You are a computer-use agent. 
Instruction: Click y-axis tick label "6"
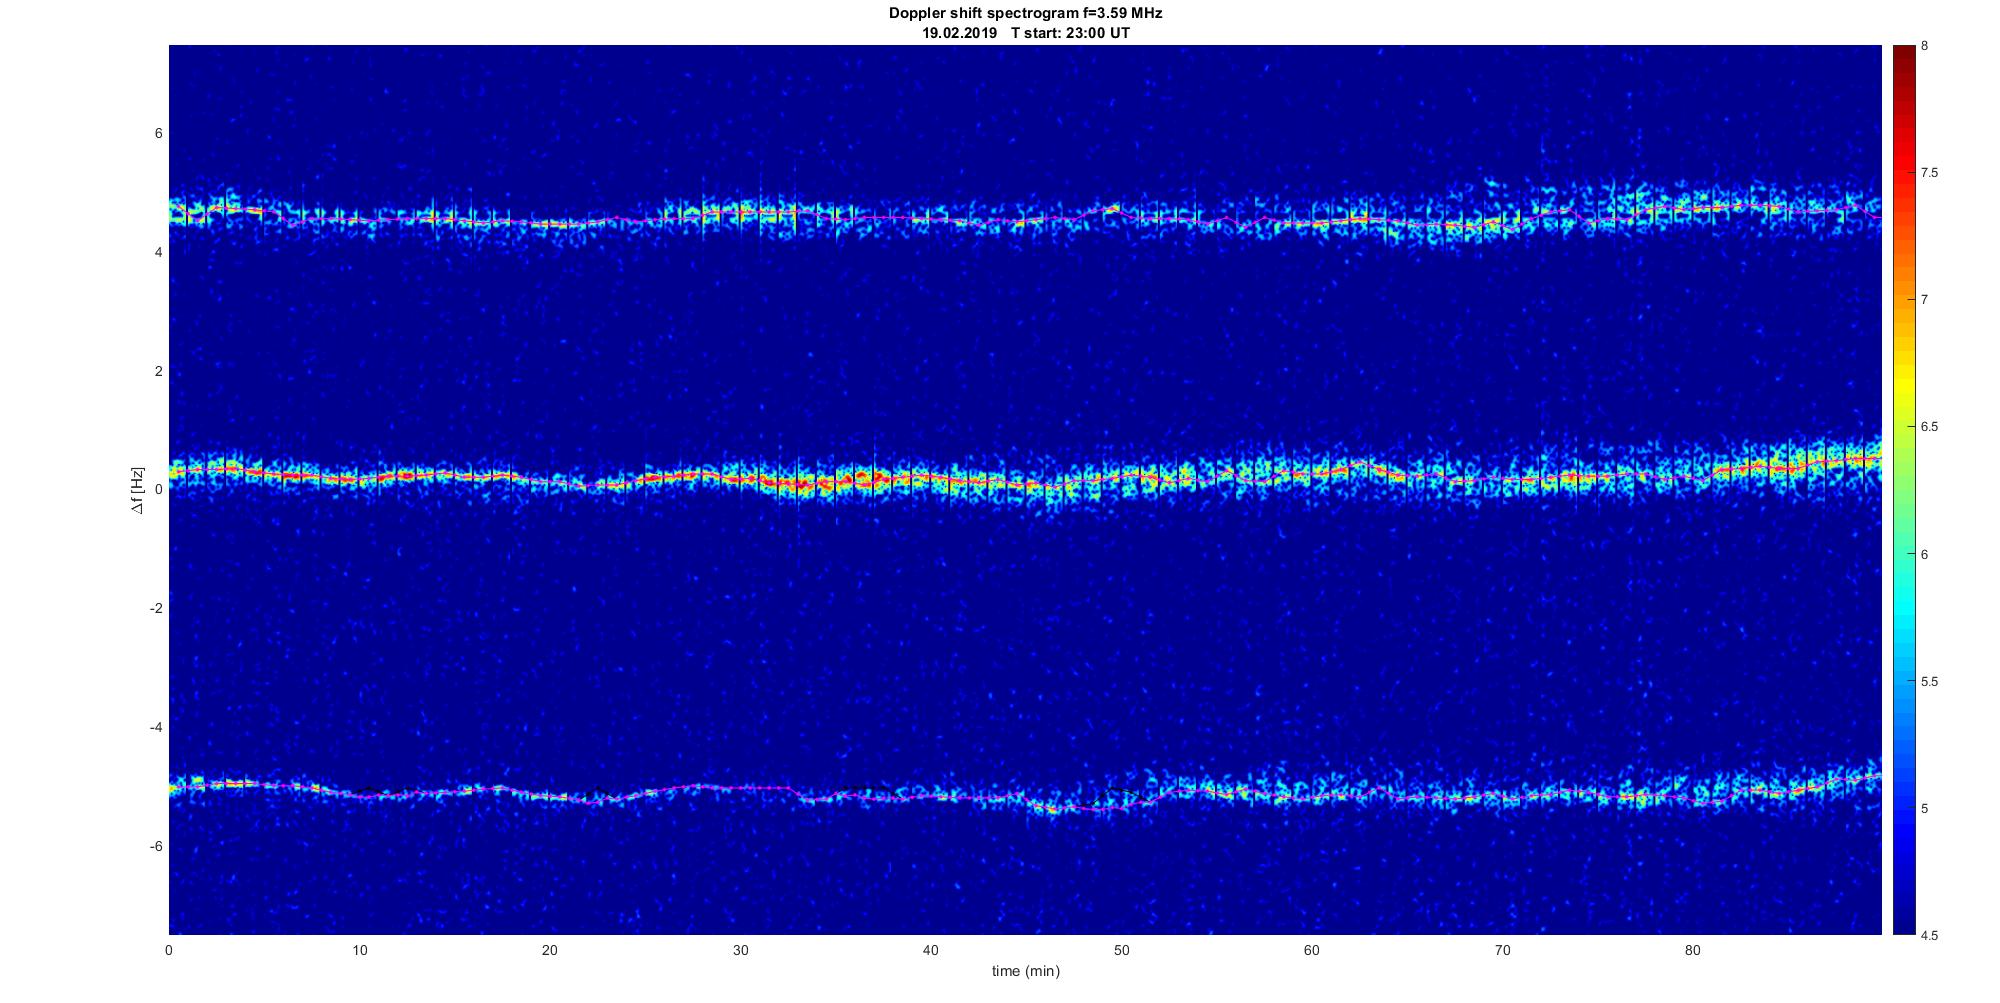(x=159, y=134)
